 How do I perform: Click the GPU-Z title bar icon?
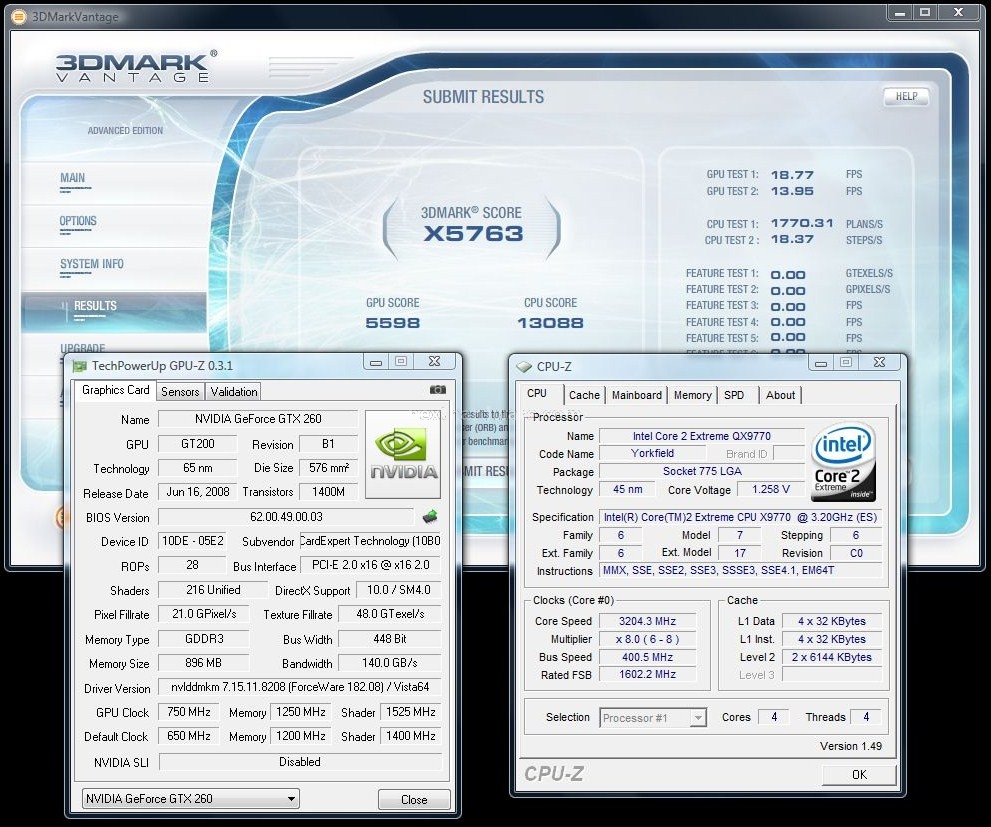tap(79, 366)
